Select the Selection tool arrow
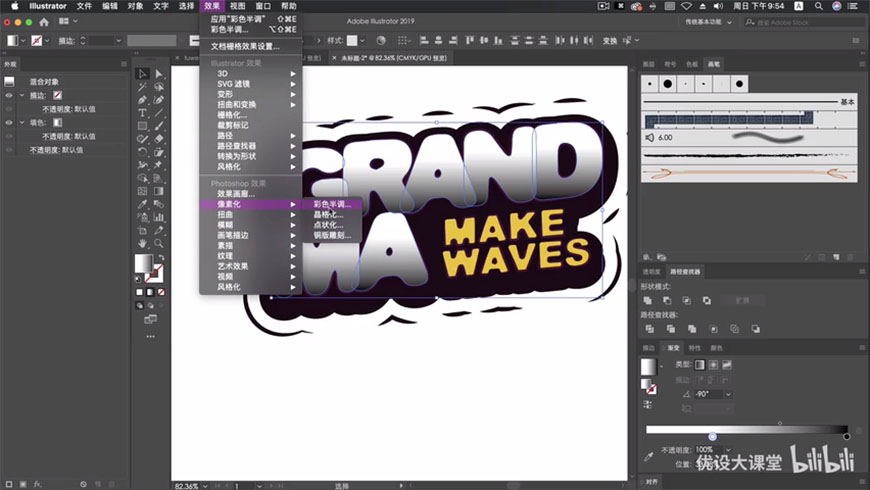Screen dimensions: 870x490 [142, 74]
